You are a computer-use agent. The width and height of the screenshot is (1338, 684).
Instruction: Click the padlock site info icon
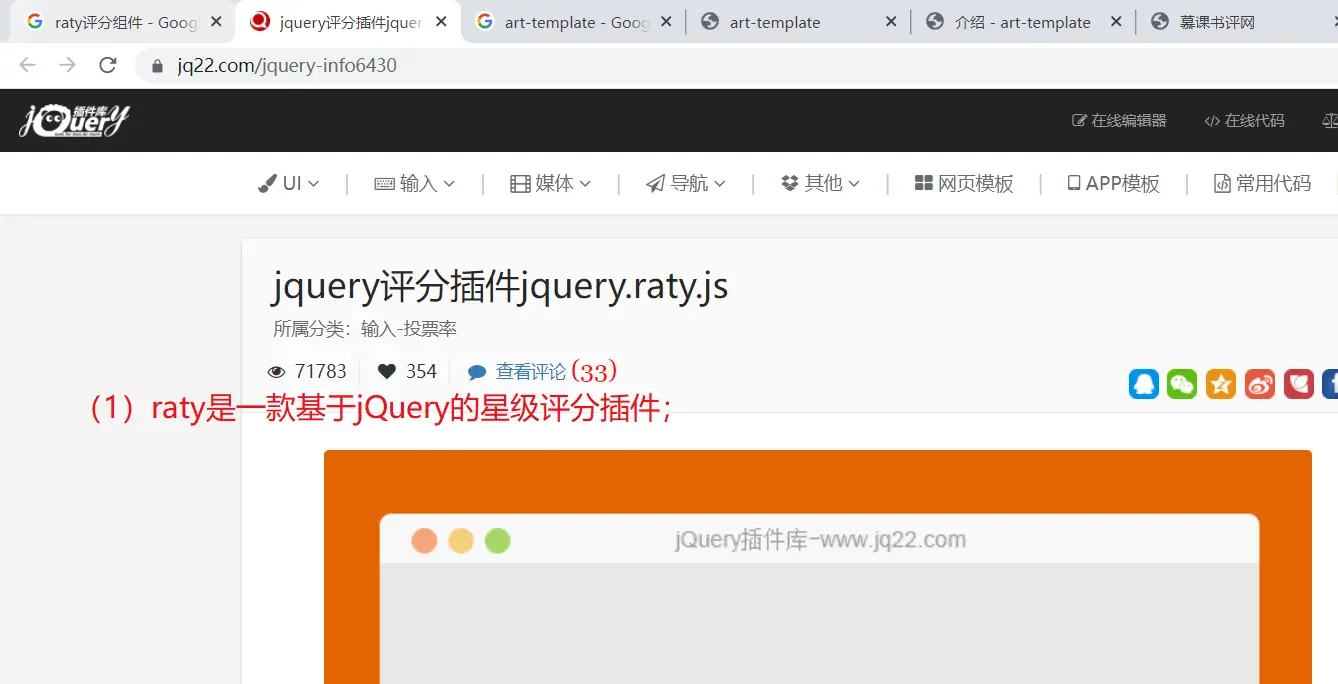pos(157,66)
